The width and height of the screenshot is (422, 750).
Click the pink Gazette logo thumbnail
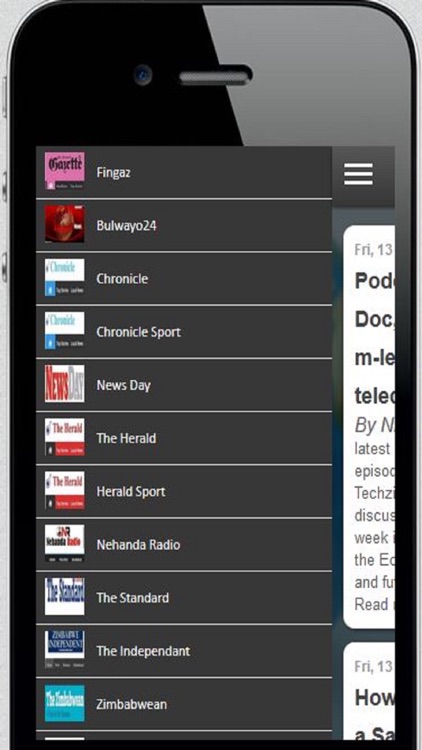pyautogui.click(x=65, y=171)
